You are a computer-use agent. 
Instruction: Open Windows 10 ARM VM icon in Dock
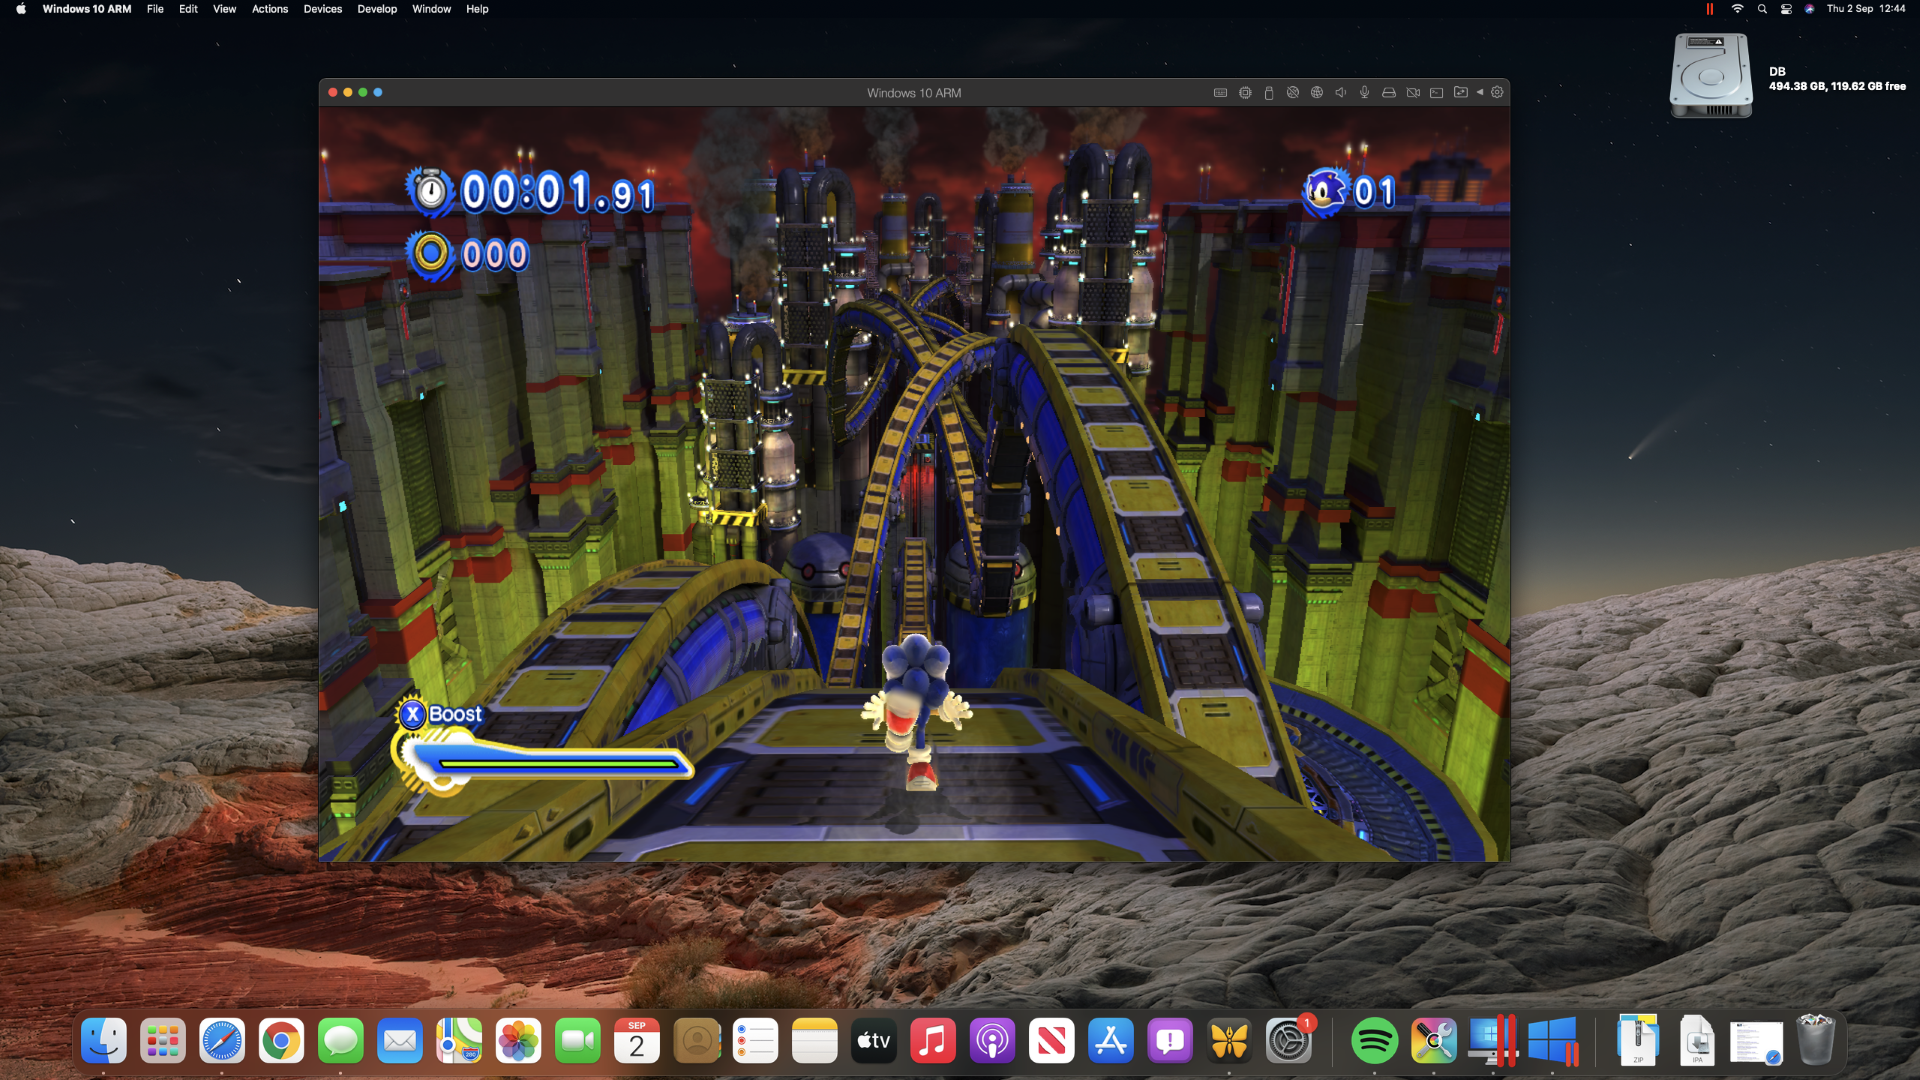1553,1041
